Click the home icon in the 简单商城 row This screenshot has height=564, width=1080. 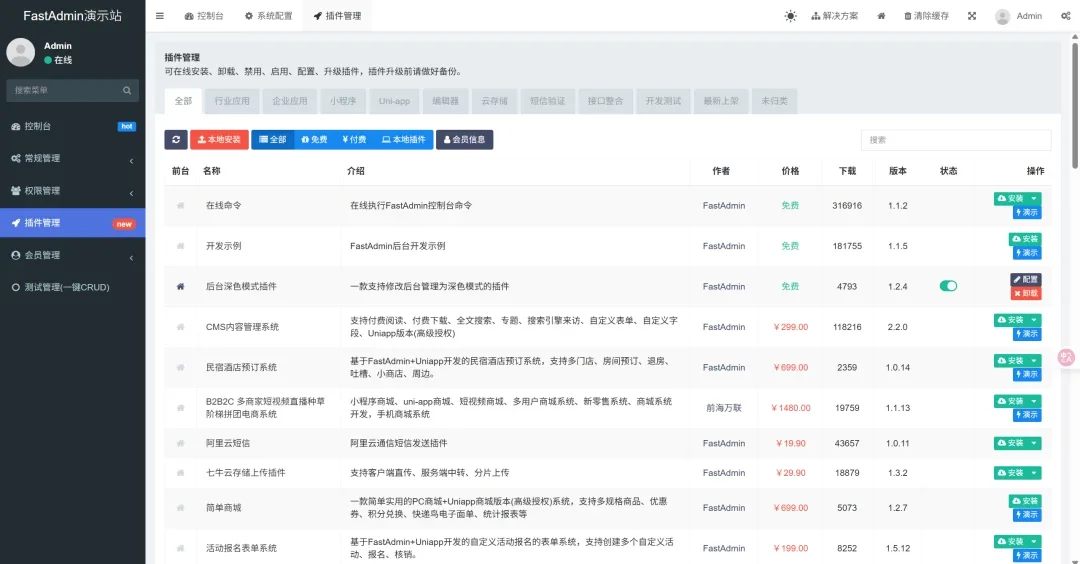180,508
